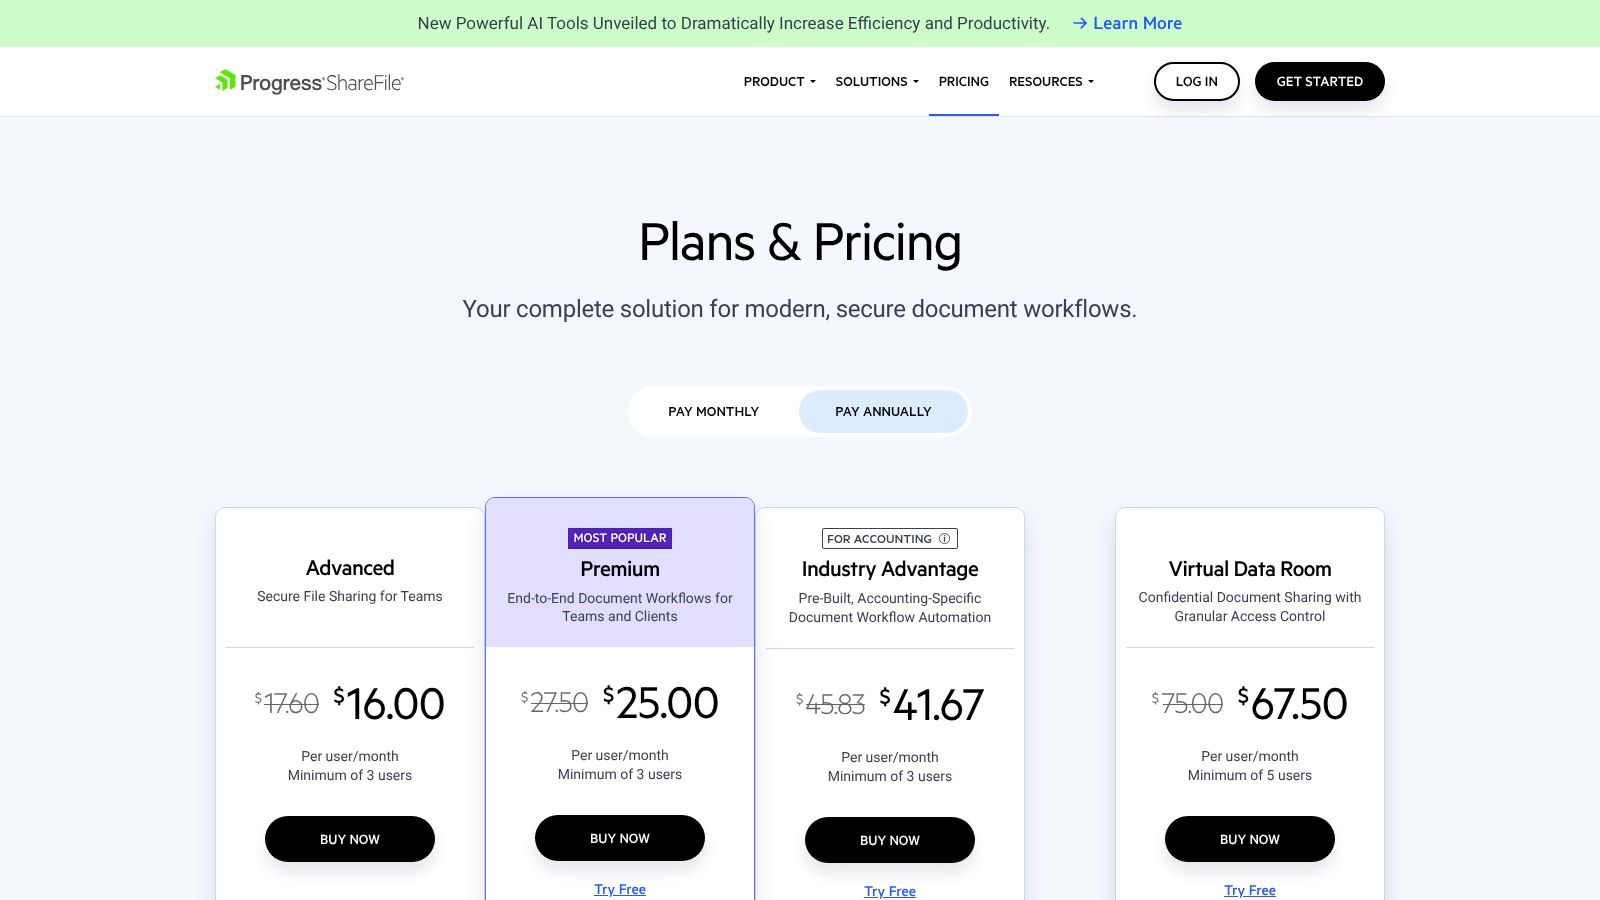Open the Solutions dropdown menu
The height and width of the screenshot is (900, 1600).
876,82
